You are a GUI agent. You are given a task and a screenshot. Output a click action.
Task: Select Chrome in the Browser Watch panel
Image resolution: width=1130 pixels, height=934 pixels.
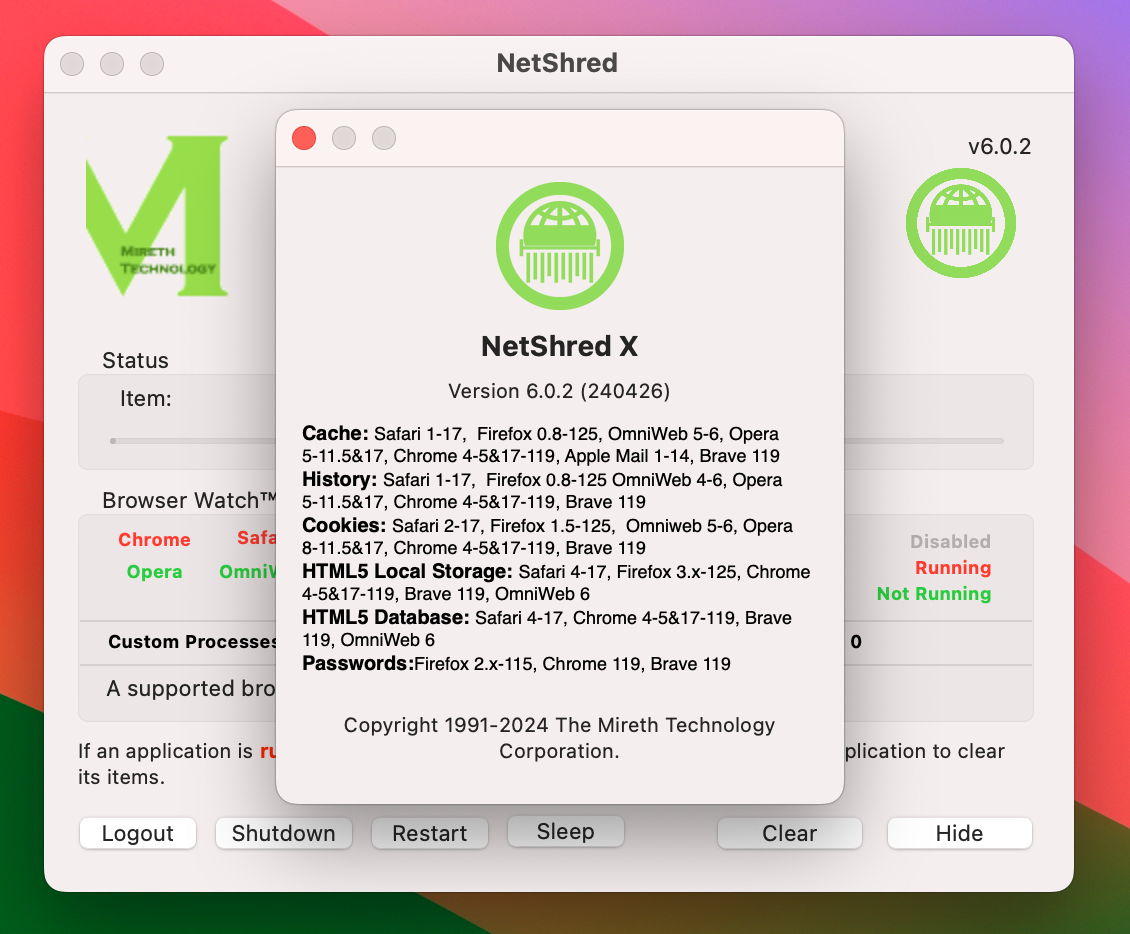point(154,539)
